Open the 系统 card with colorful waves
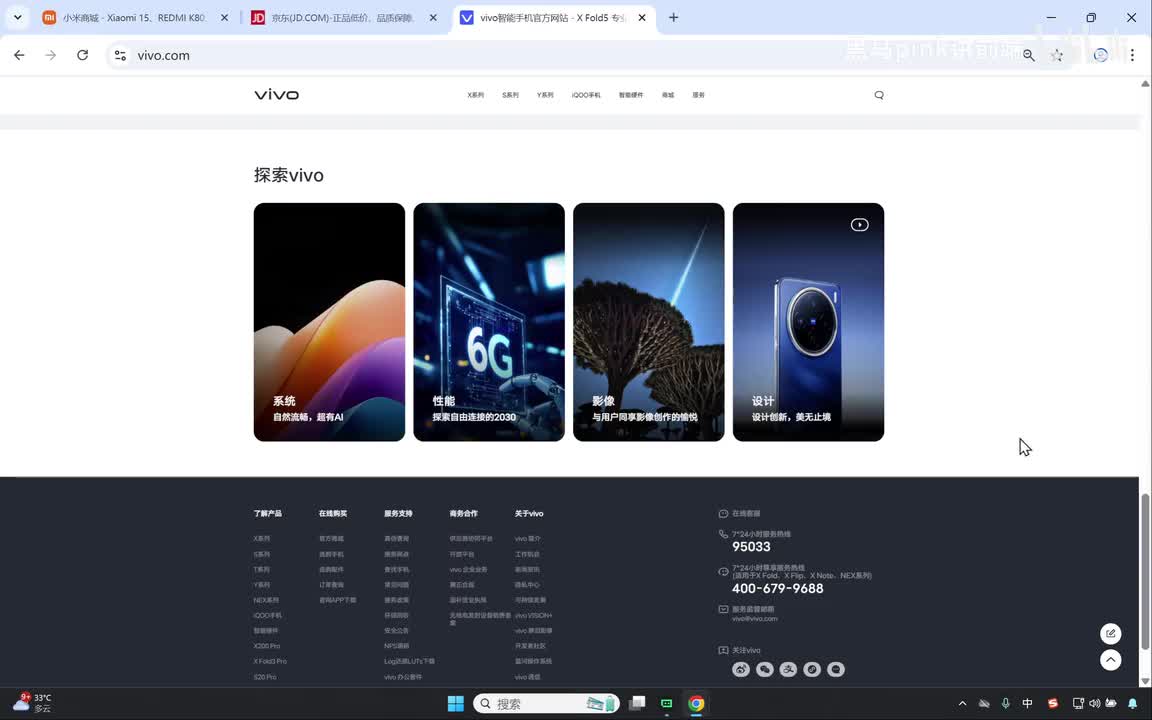1152x720 pixels. coord(329,322)
